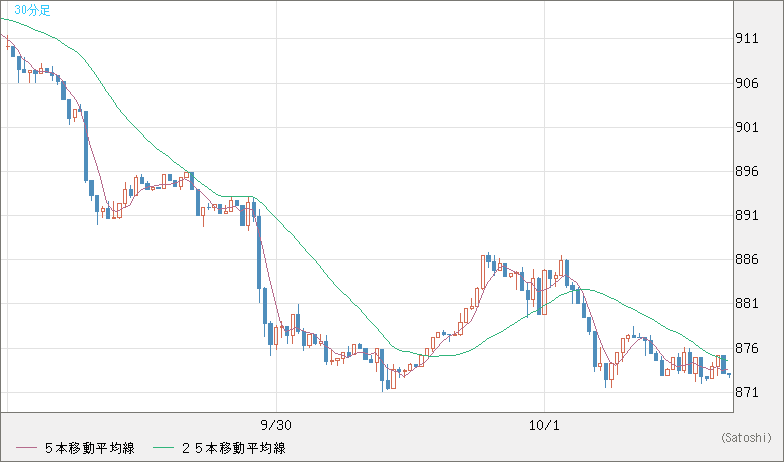Viewport: 784px width, 462px height.
Task: Click the 30分足 timeframe label
Action: [x=32, y=10]
